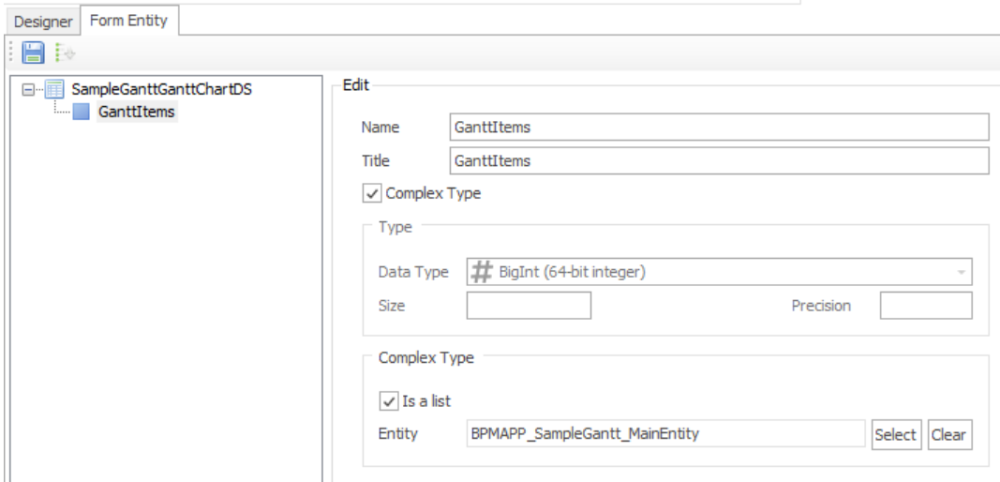The height and width of the screenshot is (482, 1000).
Task: Select the Form Entity tab
Action: click(129, 19)
